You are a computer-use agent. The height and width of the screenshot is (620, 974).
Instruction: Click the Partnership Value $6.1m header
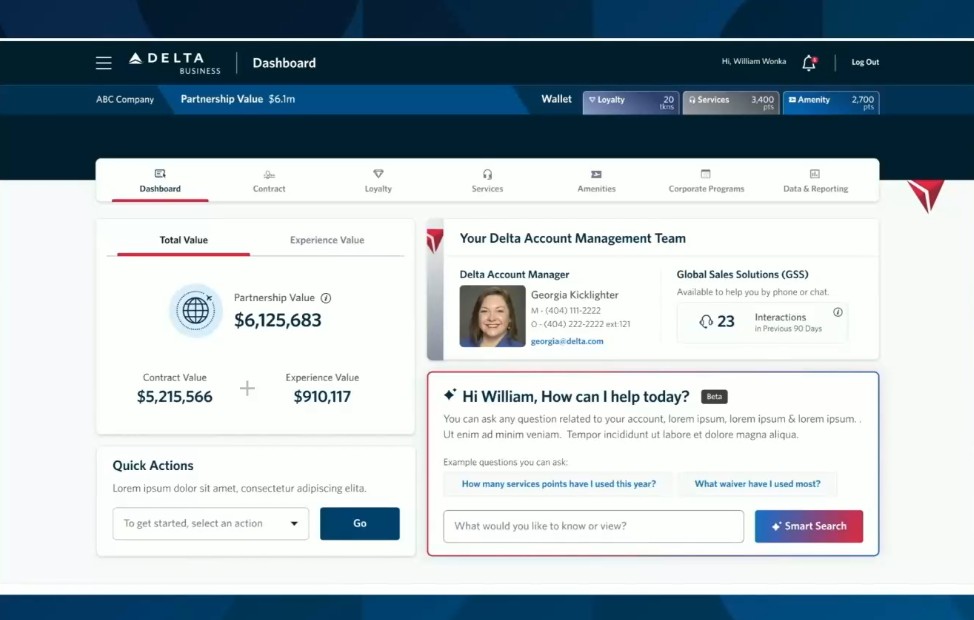tap(238, 99)
